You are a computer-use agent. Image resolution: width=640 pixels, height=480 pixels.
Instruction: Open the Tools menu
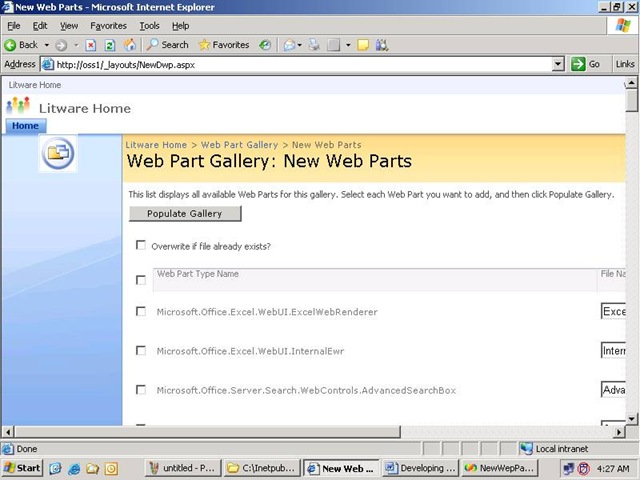(149, 26)
